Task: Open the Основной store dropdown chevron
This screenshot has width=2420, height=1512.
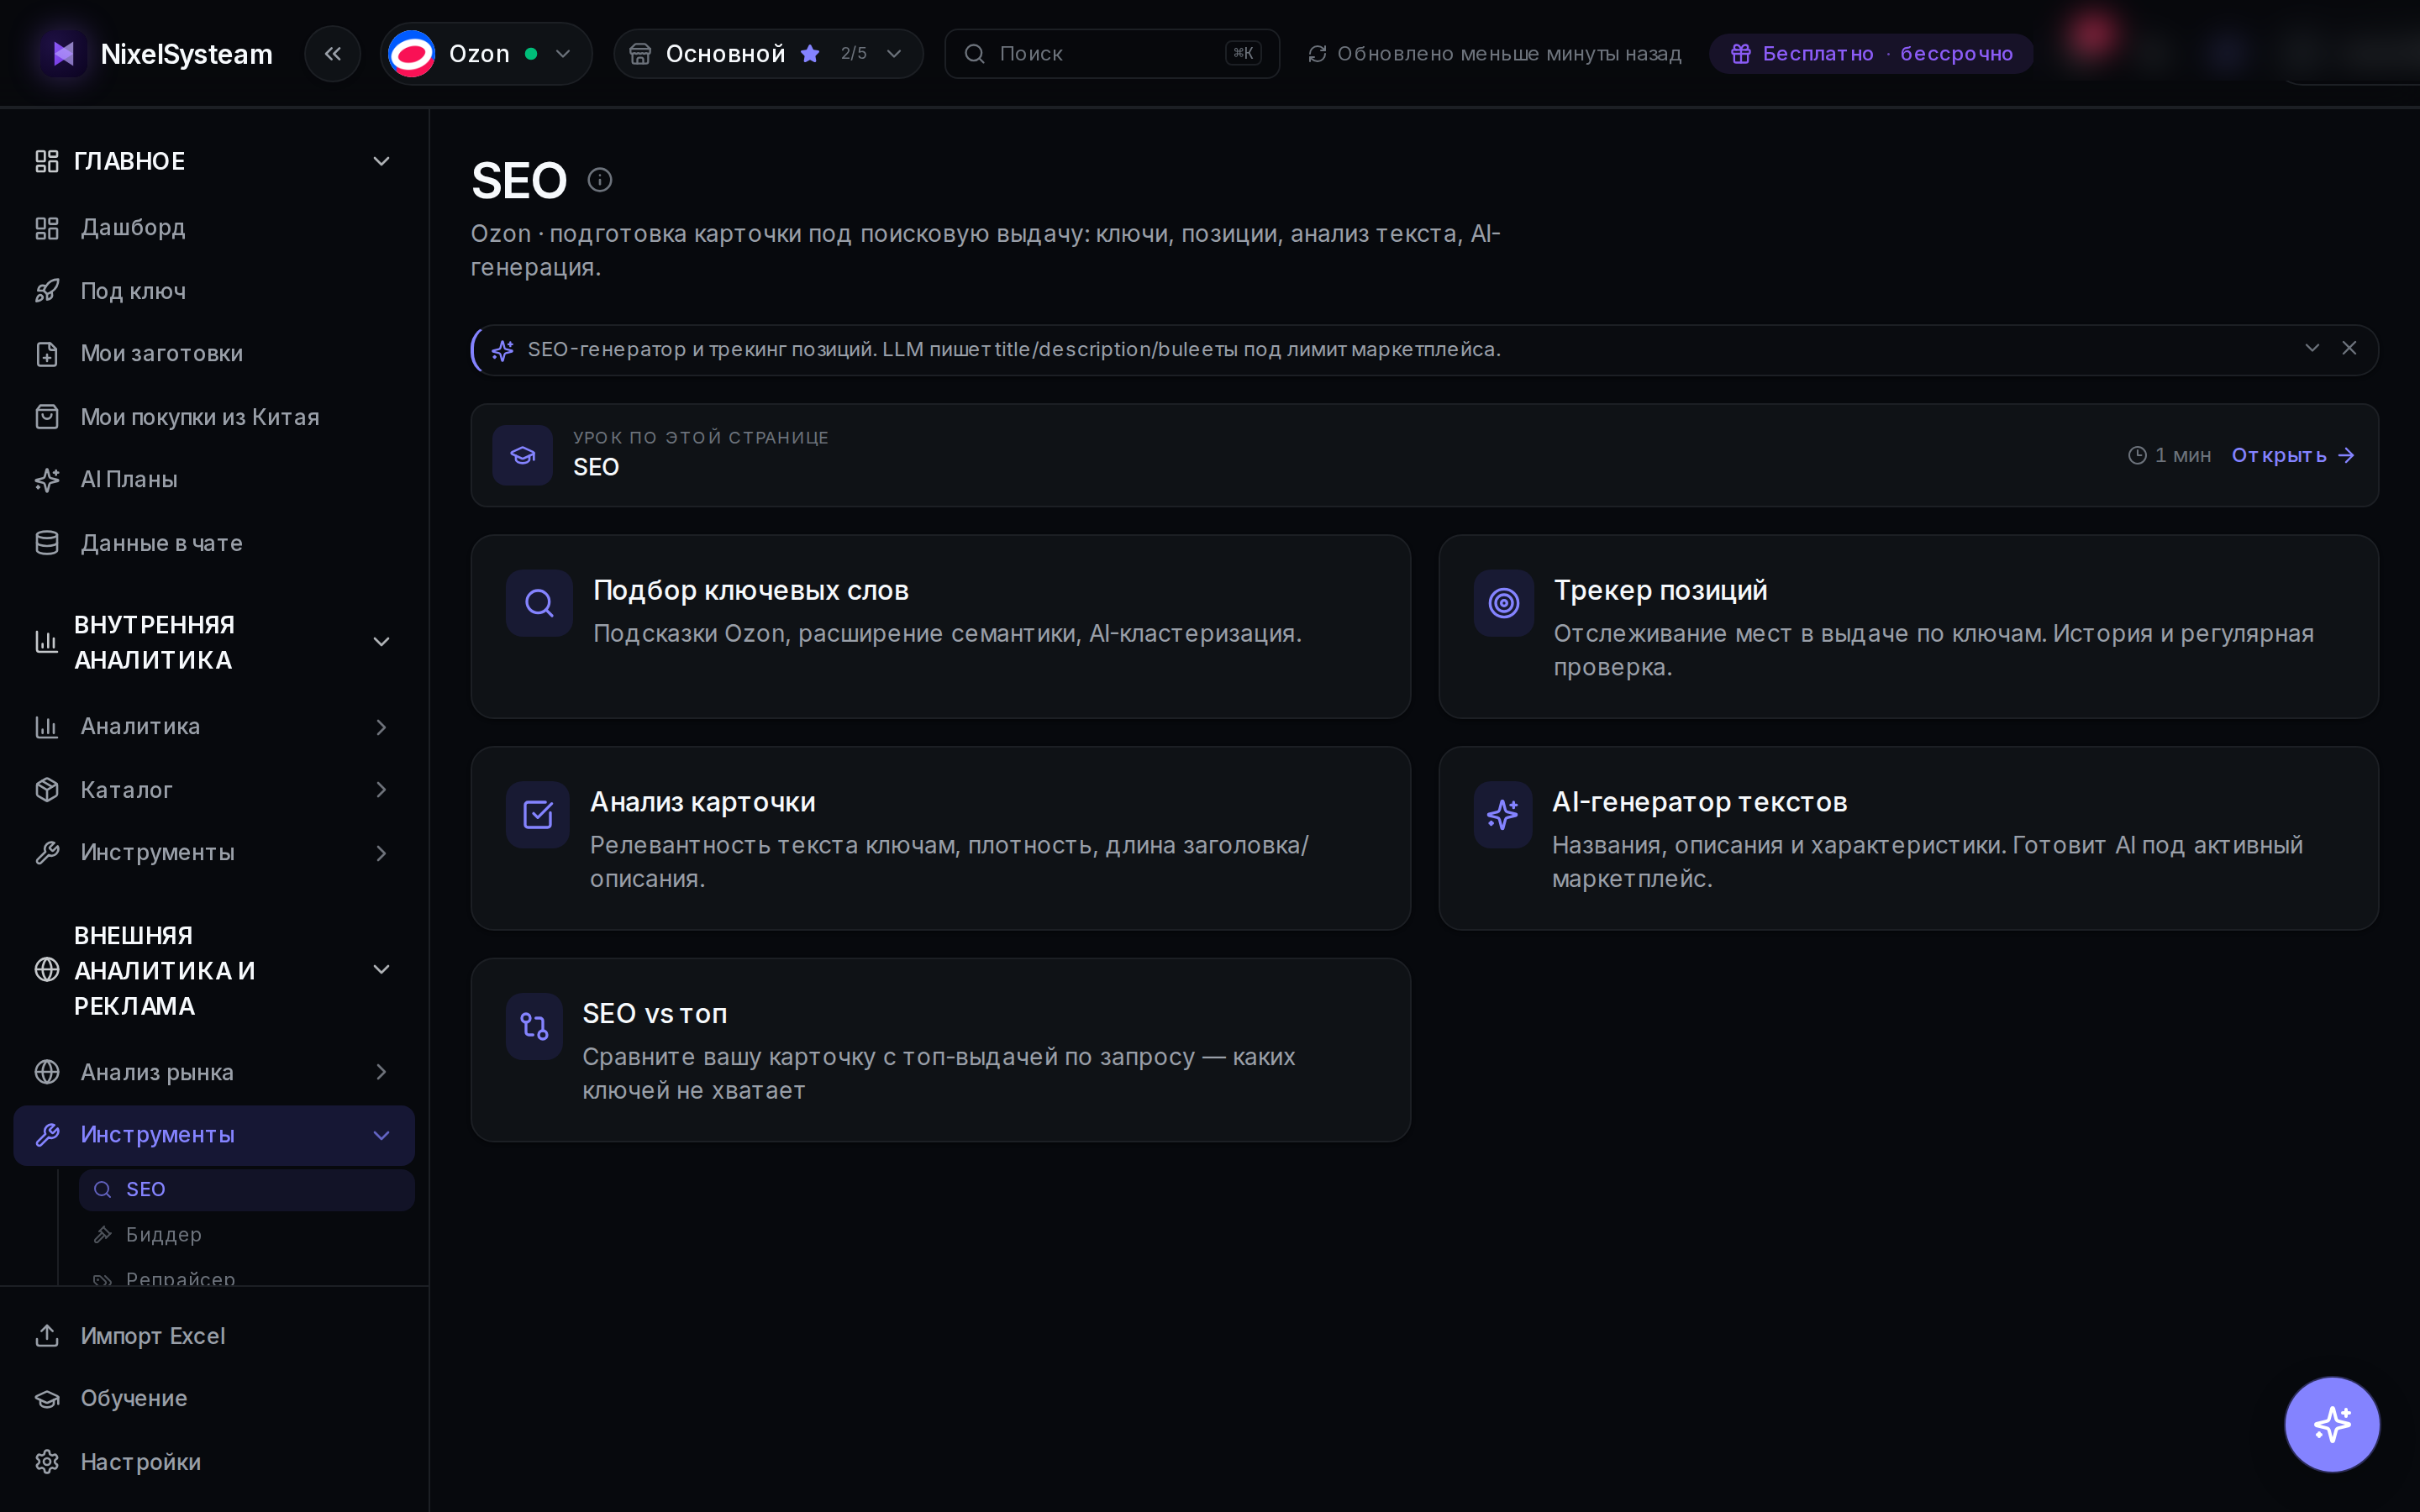Action: tap(894, 54)
